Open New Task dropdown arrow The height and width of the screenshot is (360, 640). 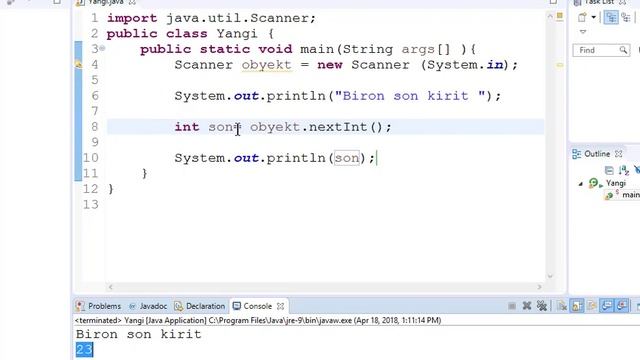[593, 18]
